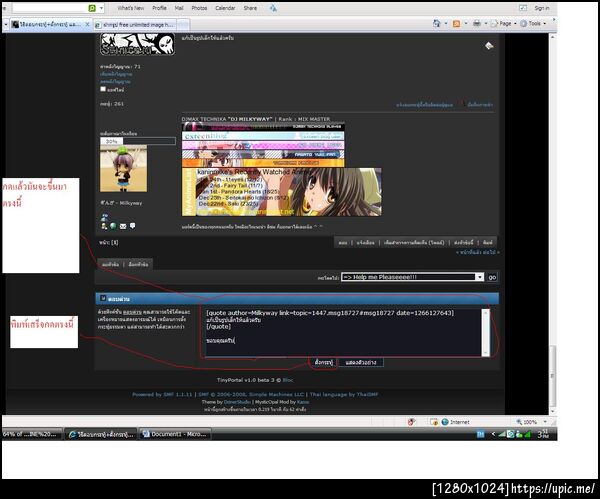Click the post submit button under reply box

tap(323, 362)
